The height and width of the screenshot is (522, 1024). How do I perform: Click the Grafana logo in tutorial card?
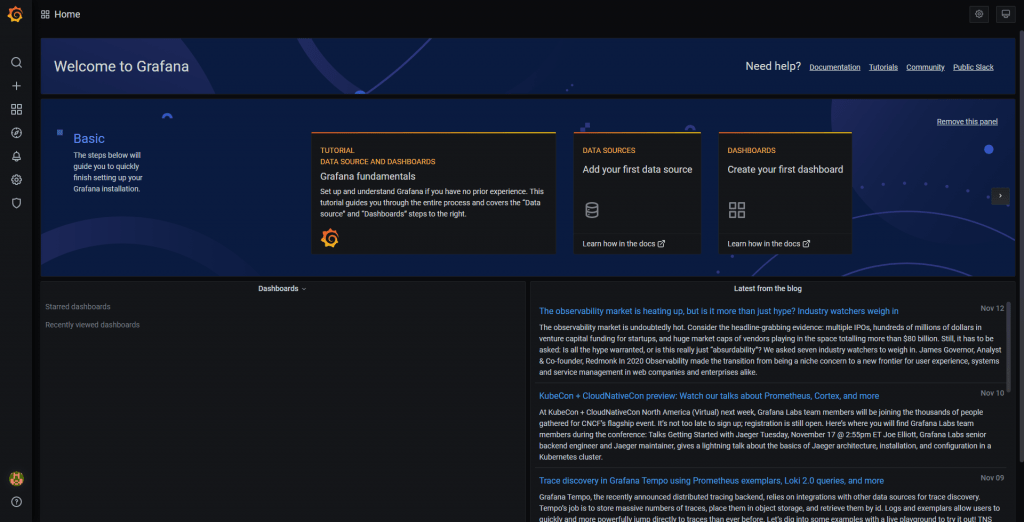[x=330, y=238]
